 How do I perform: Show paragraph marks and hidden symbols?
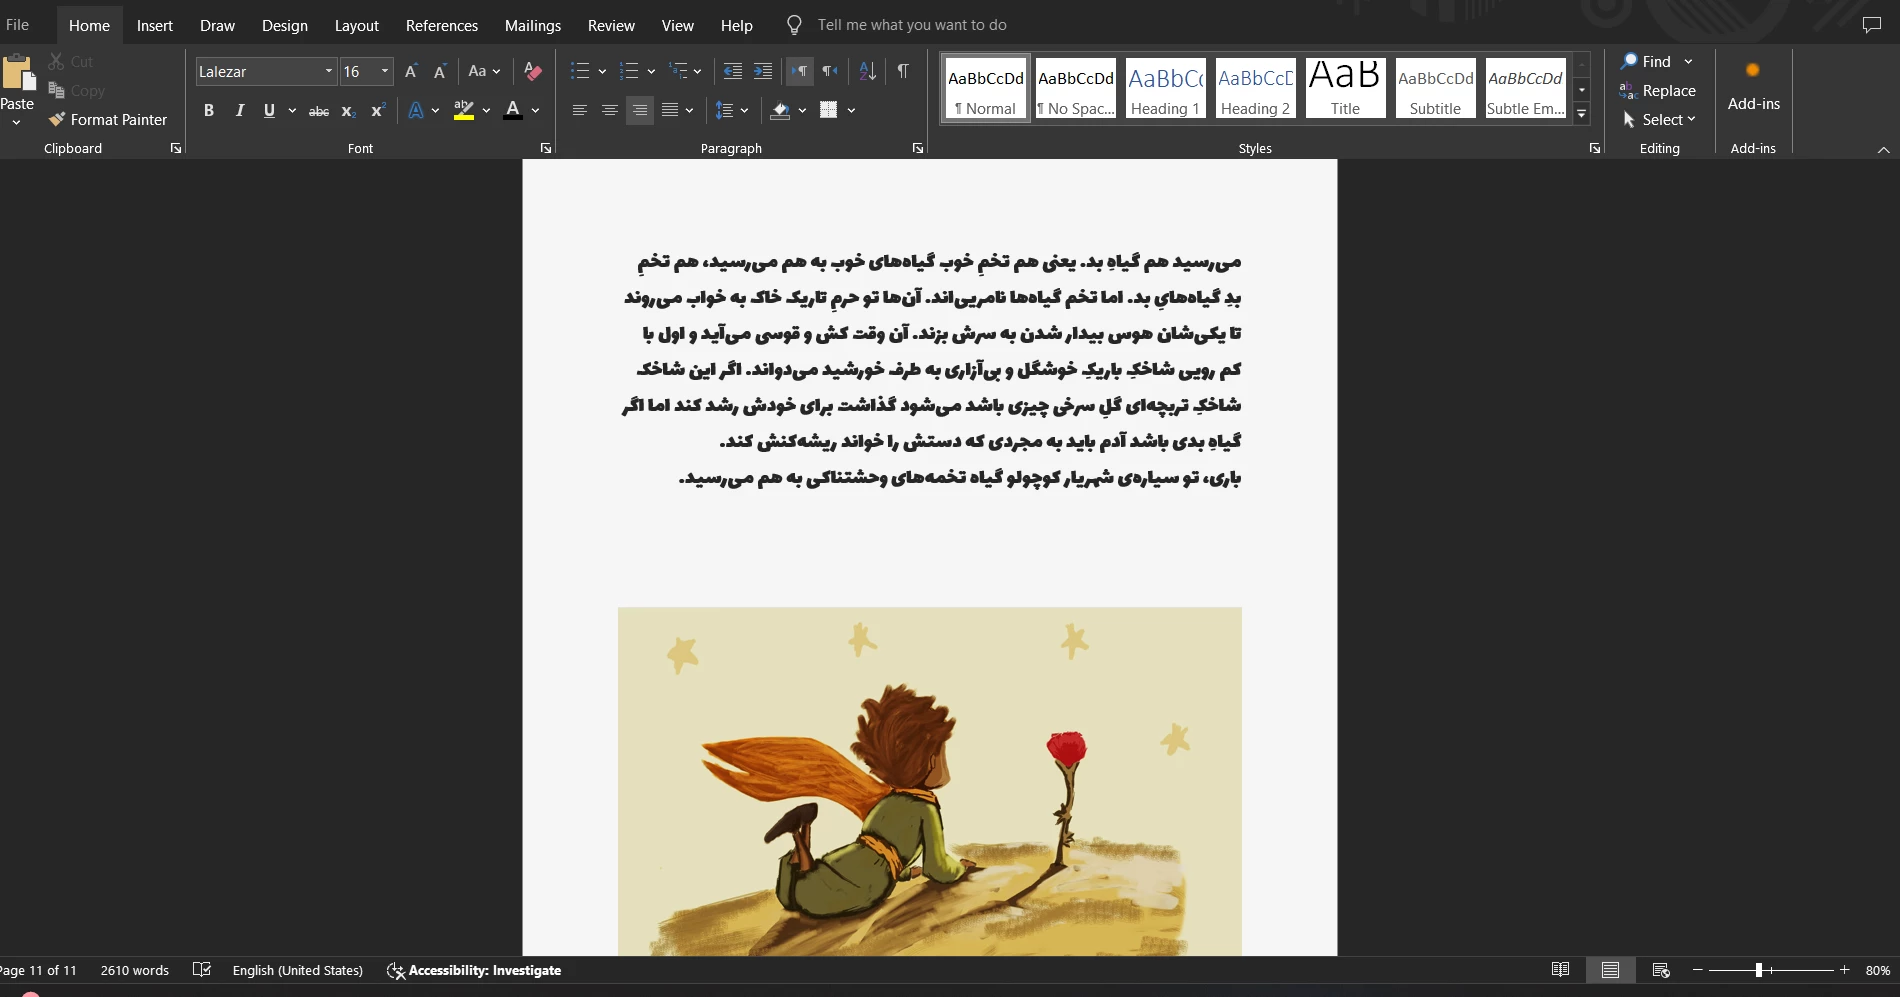pos(903,71)
